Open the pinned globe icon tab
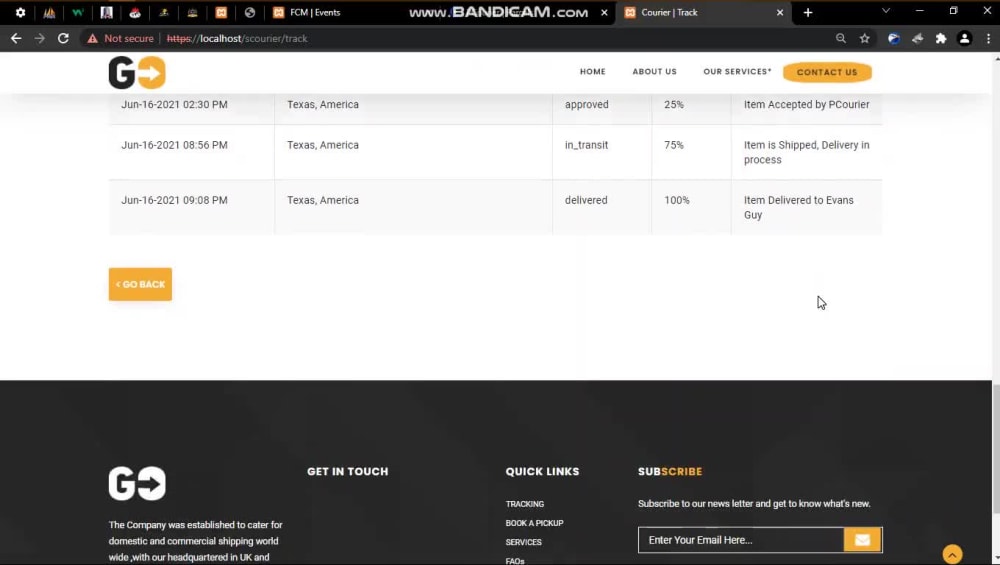 click(x=249, y=12)
